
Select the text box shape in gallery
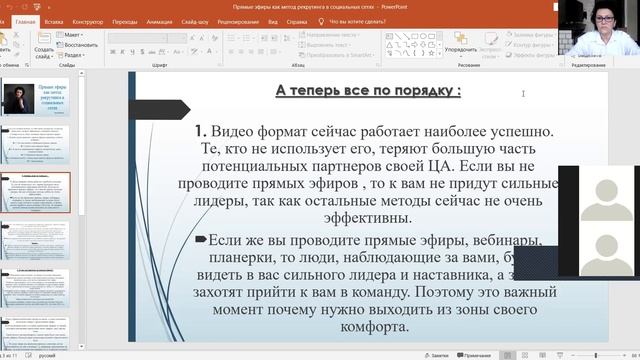389,36
